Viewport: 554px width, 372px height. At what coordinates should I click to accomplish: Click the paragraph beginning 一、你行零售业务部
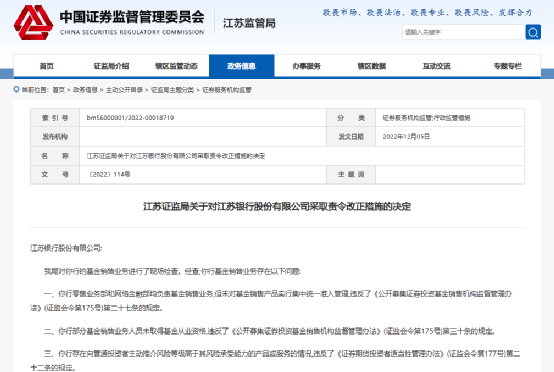click(x=271, y=301)
